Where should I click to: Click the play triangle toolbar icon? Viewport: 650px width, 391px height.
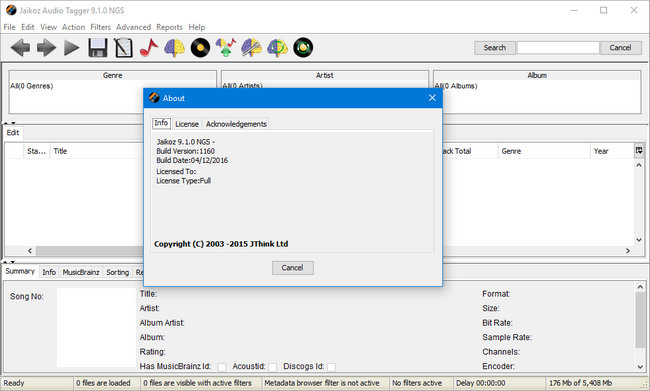click(71, 48)
